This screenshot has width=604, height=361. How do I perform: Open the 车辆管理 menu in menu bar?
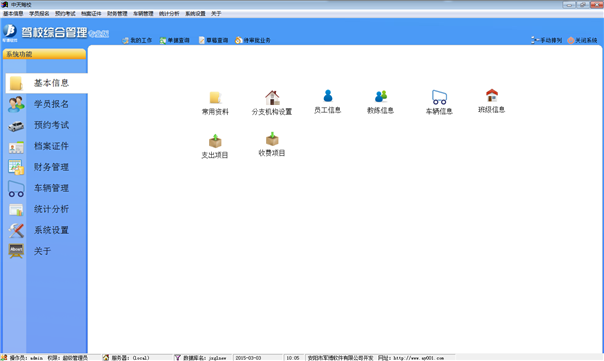(x=143, y=13)
